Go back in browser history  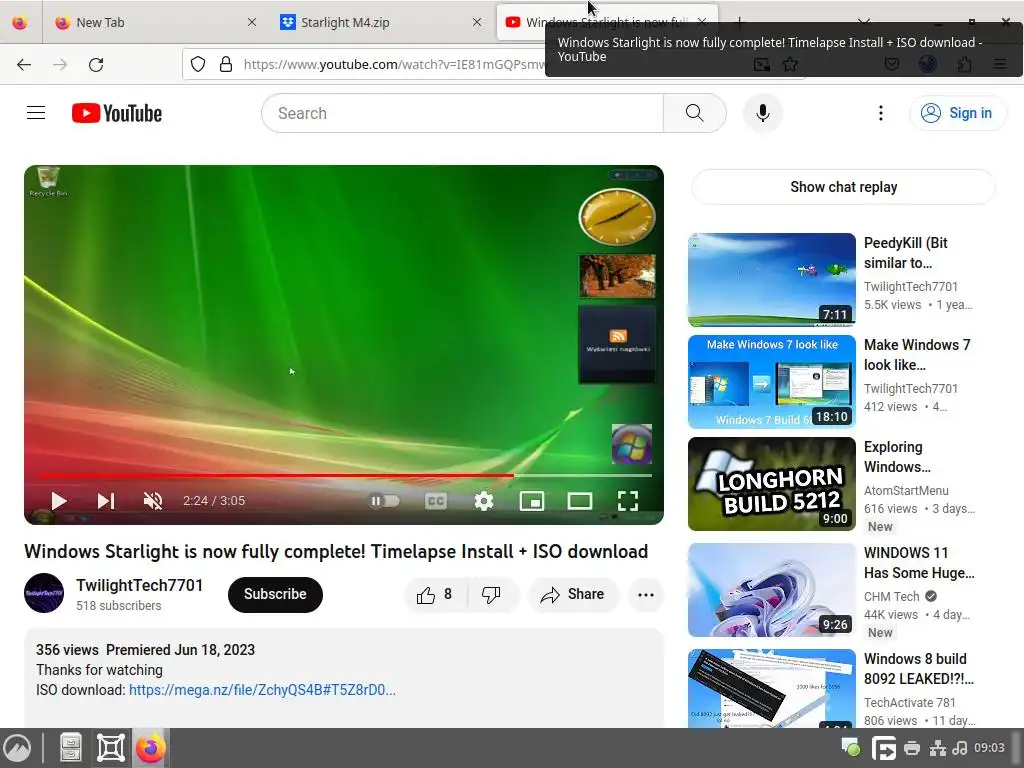pos(24,64)
